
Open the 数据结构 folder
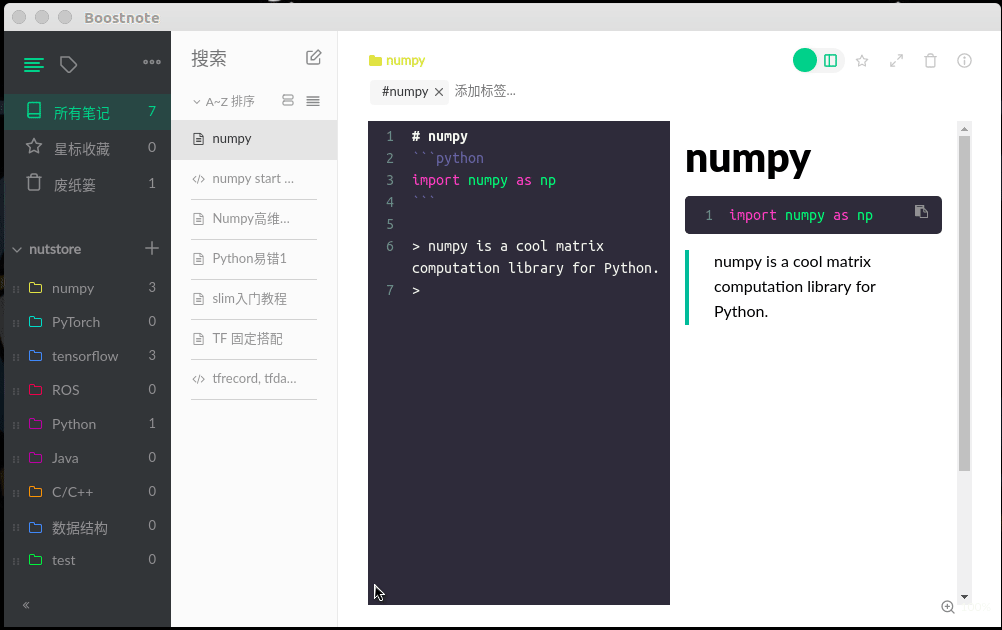coord(88,526)
